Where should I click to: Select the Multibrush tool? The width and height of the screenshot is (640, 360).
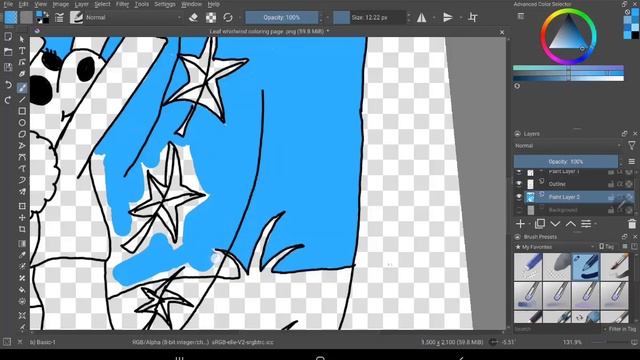point(22,192)
